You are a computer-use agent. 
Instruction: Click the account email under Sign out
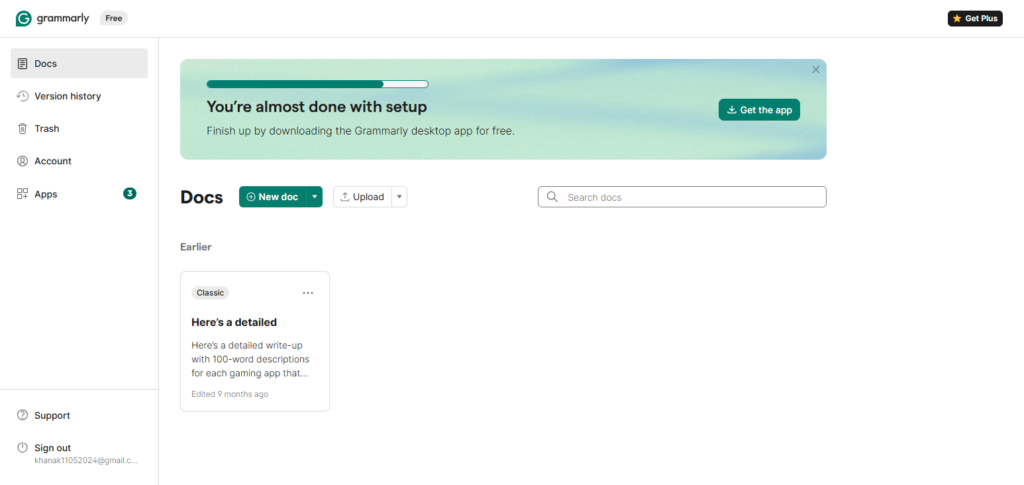[x=86, y=460]
